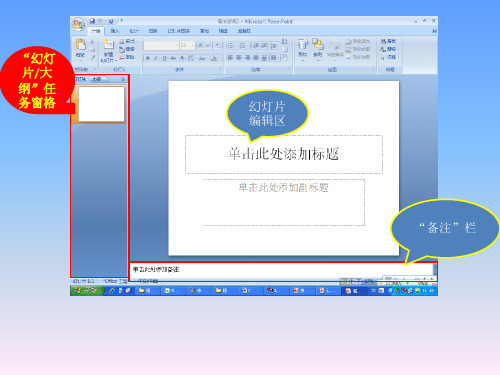Click the New Slide icon
This screenshot has width=500, height=375.
[x=108, y=44]
